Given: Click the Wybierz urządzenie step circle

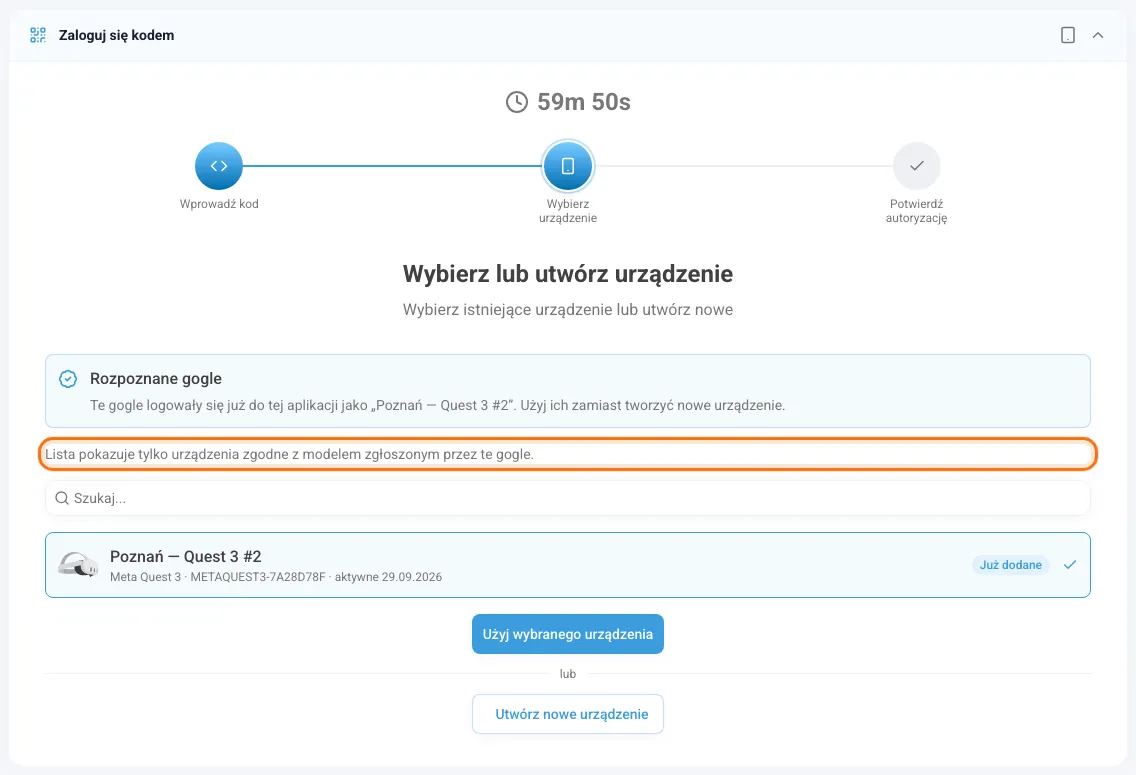Looking at the screenshot, I should [x=568, y=166].
